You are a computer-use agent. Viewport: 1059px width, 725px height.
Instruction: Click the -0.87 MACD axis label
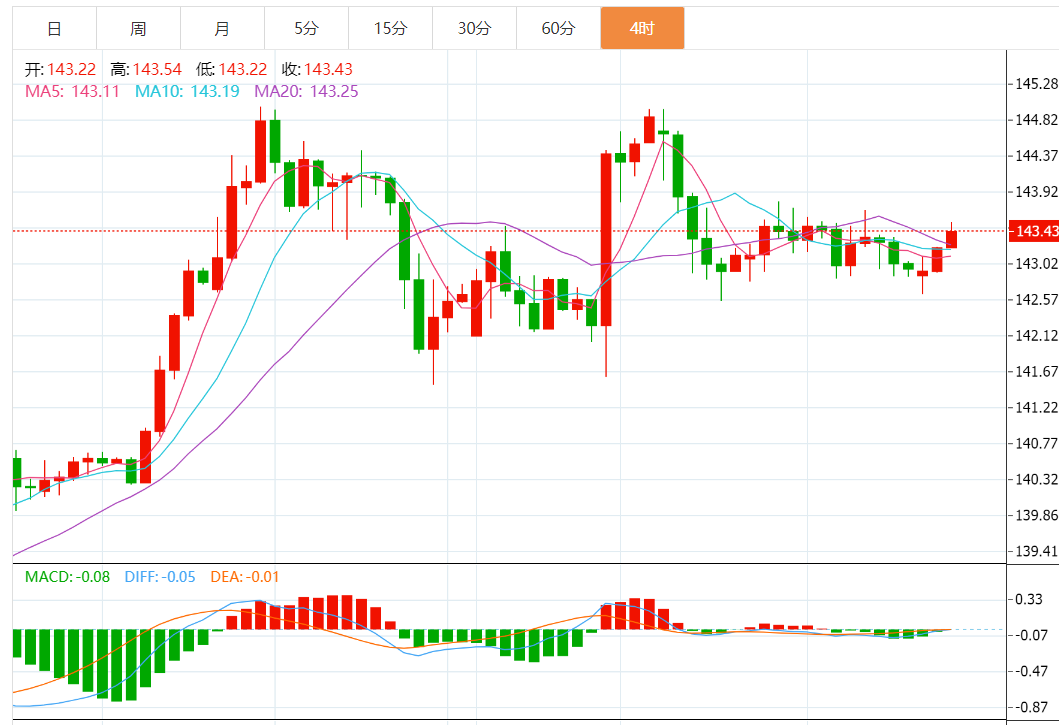(x=1031, y=707)
